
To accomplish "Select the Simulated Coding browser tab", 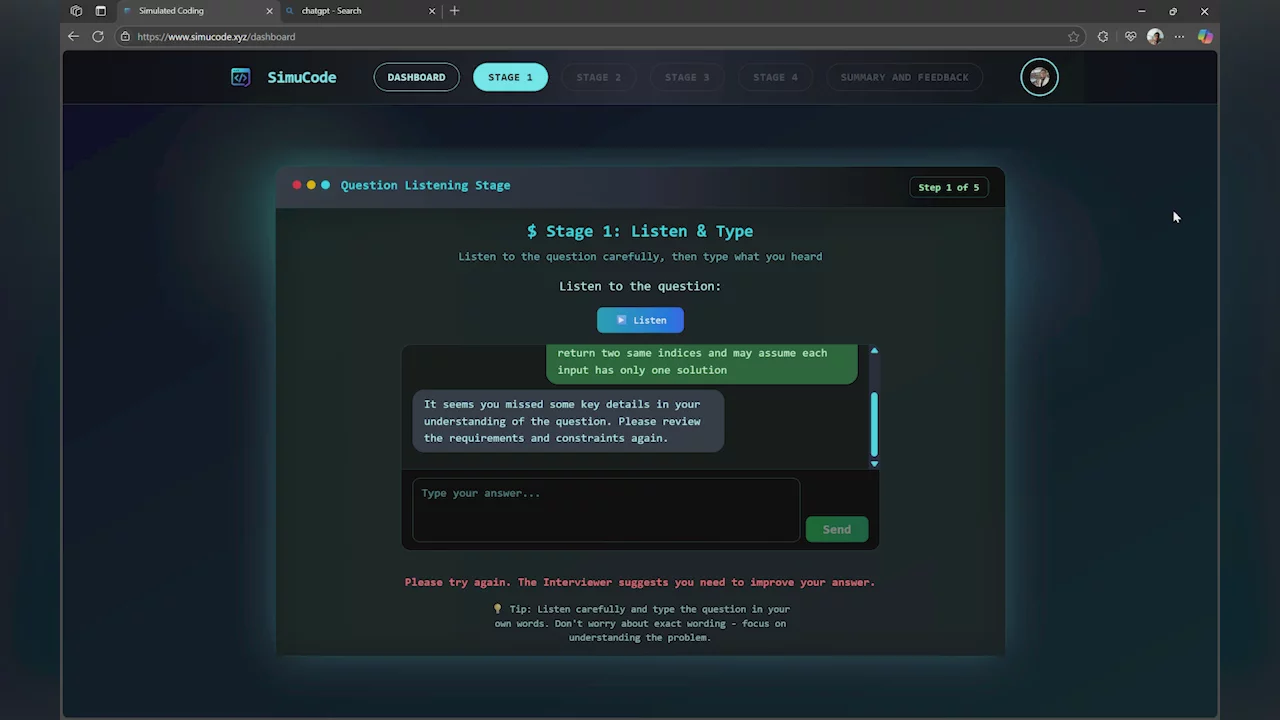I will [x=197, y=11].
